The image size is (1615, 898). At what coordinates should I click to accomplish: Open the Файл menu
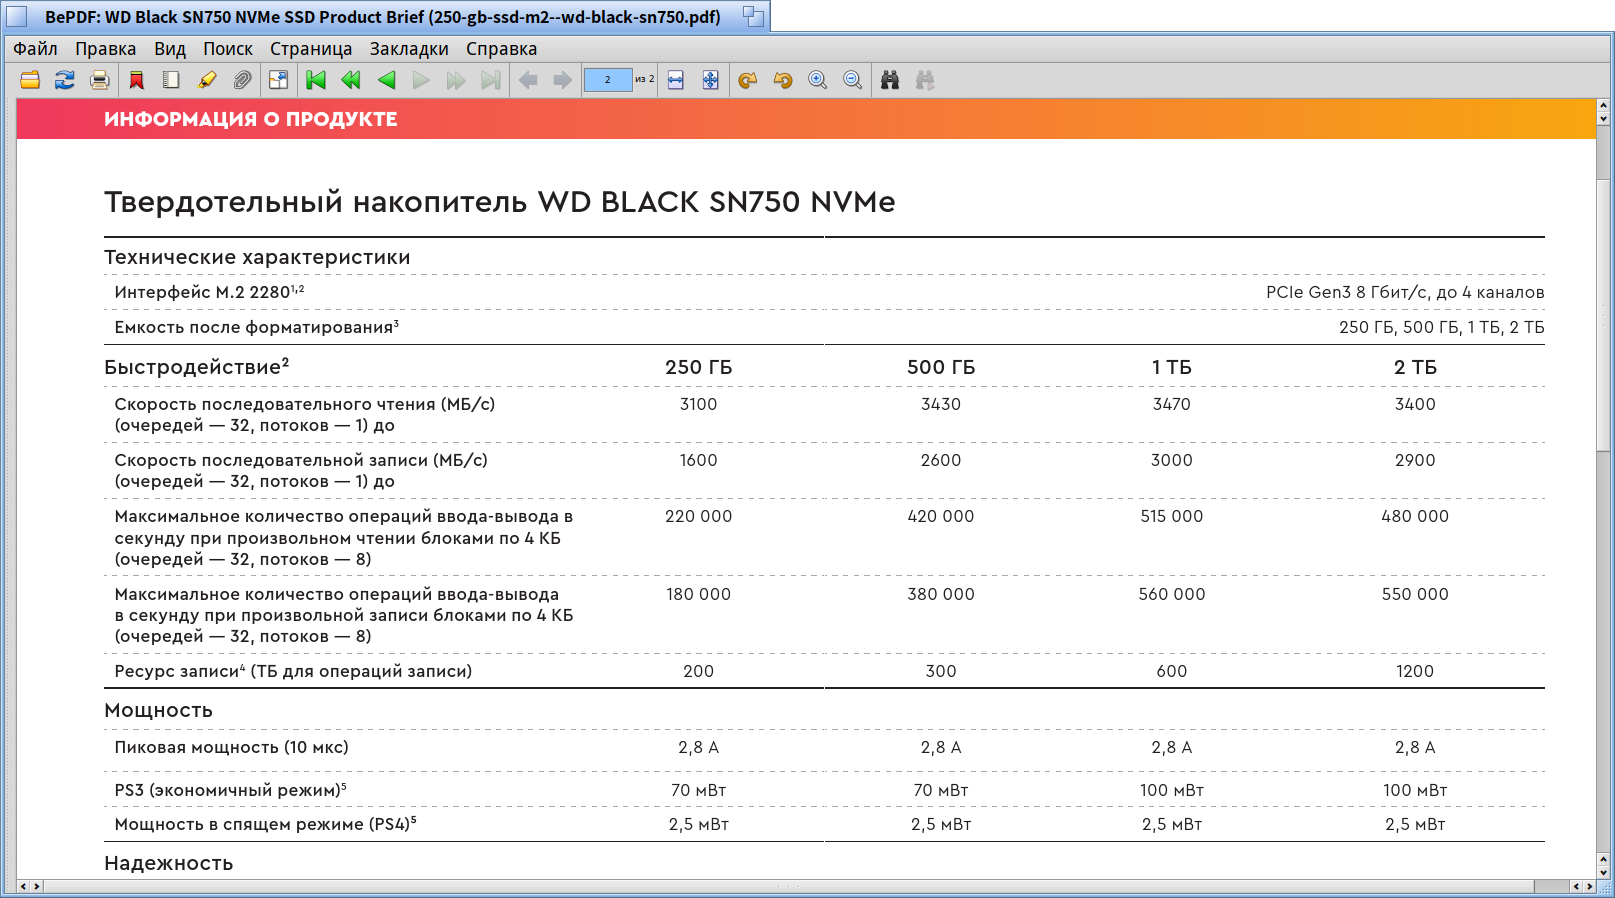point(35,49)
